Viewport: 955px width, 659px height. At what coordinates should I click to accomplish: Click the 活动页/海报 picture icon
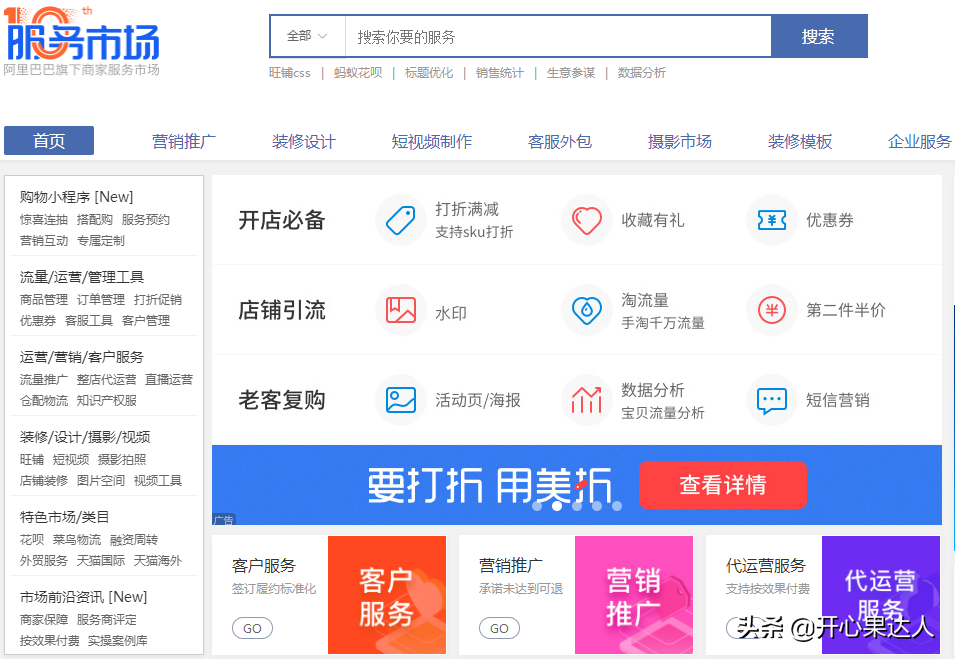click(401, 400)
